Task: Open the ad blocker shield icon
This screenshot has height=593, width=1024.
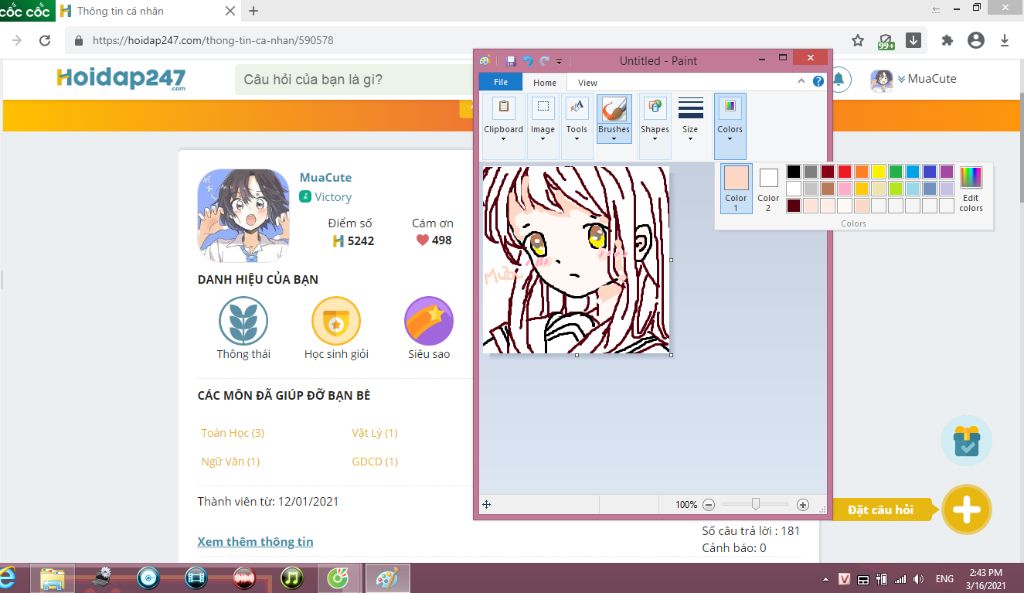Action: click(x=886, y=41)
